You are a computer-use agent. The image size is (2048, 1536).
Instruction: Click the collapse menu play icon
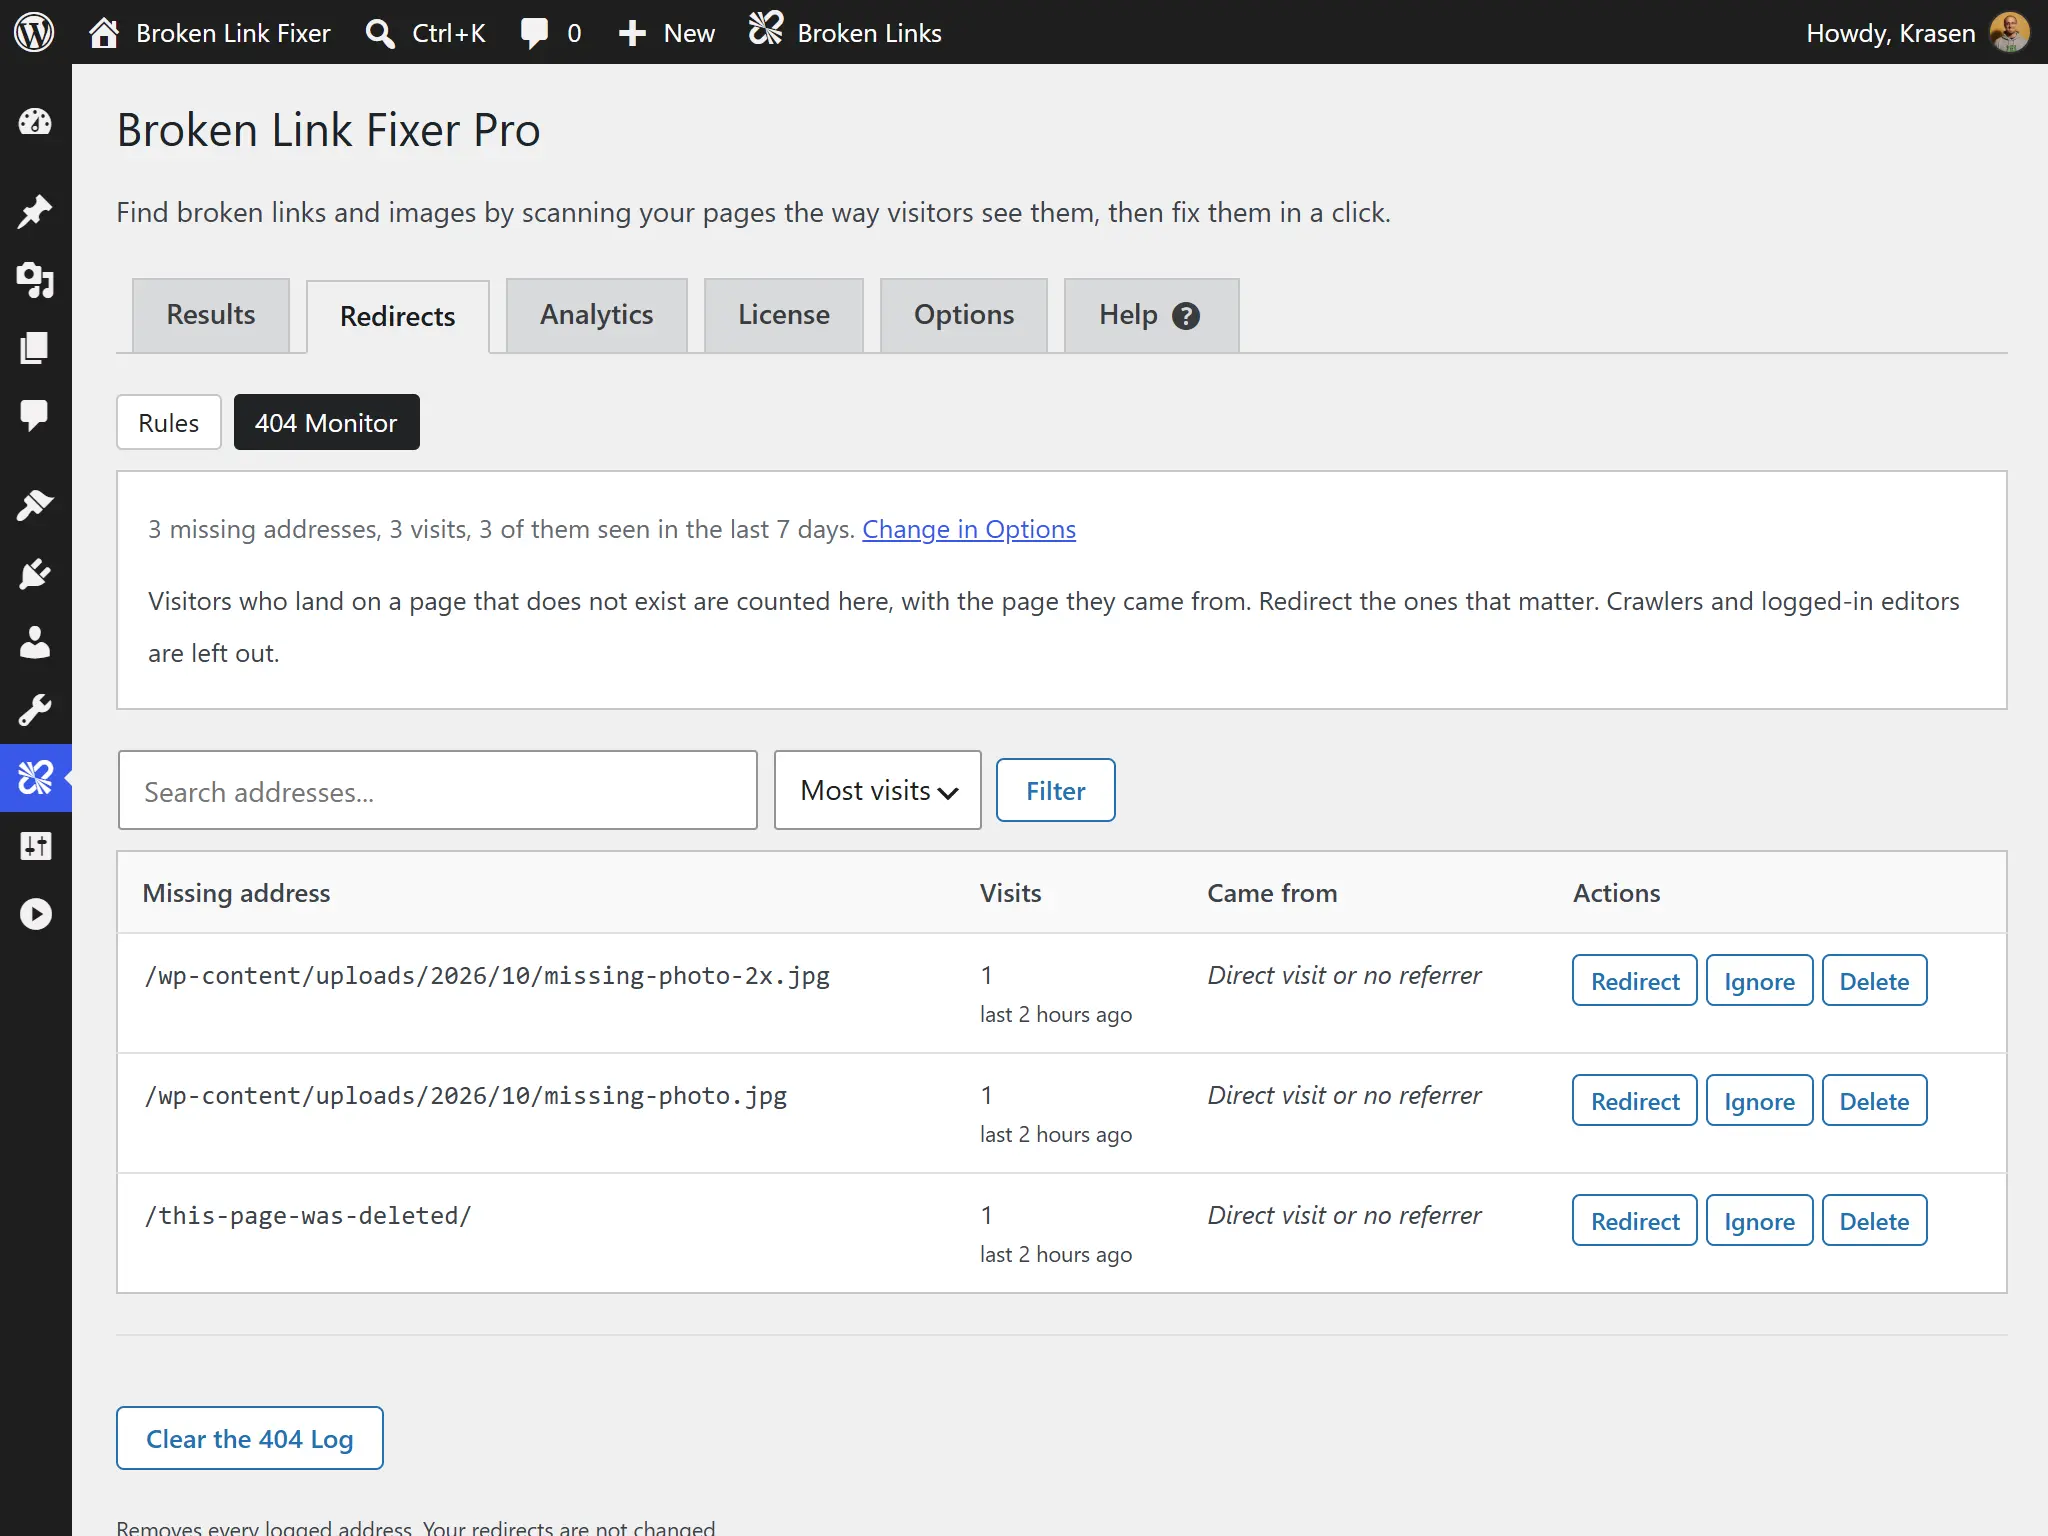(x=35, y=914)
